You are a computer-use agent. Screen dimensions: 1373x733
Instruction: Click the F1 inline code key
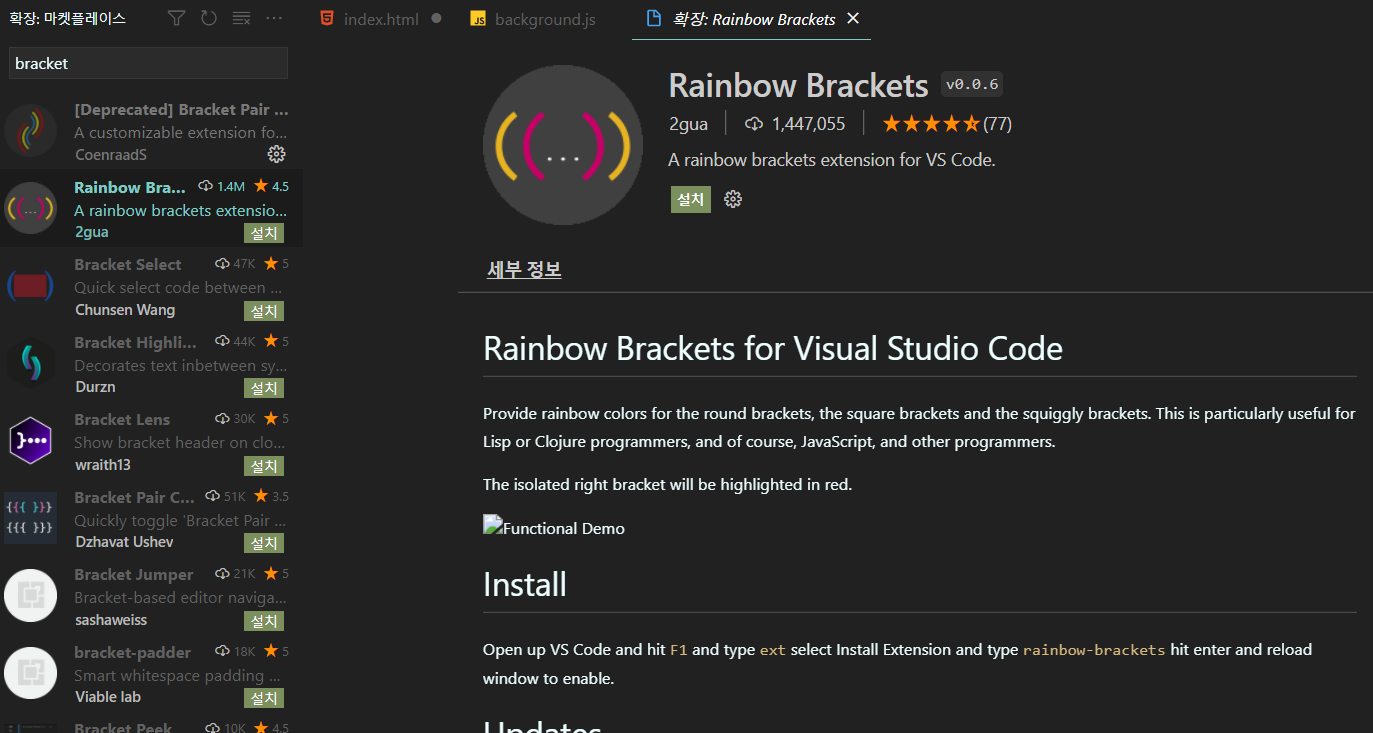click(x=679, y=650)
